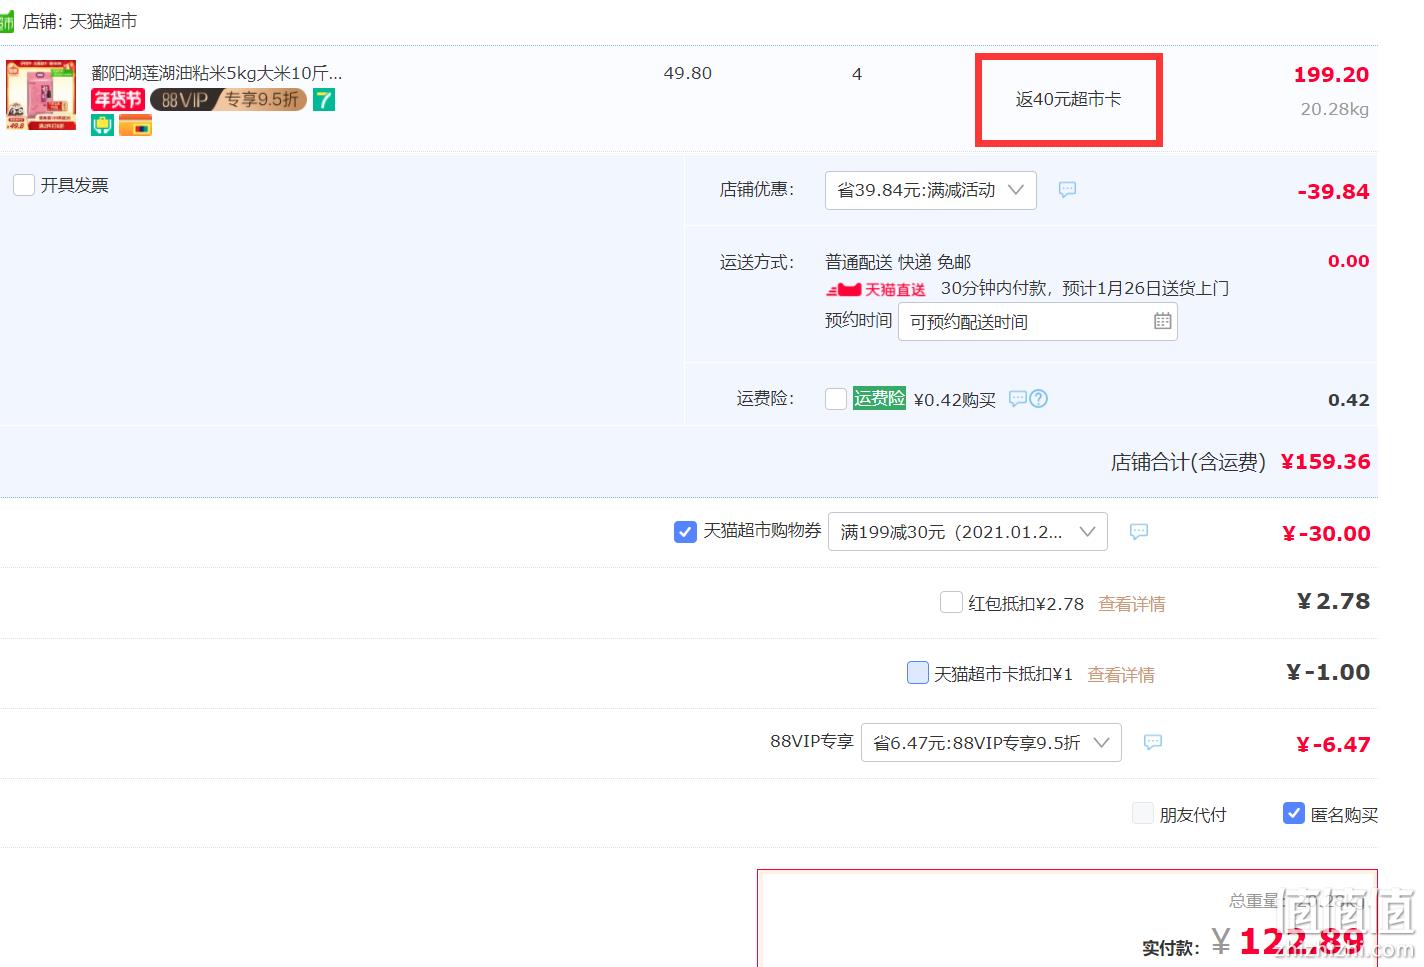Viewport: 1424px width, 967px height.
Task: Click the coupon amount ¥-30.00
Action: (x=1326, y=534)
